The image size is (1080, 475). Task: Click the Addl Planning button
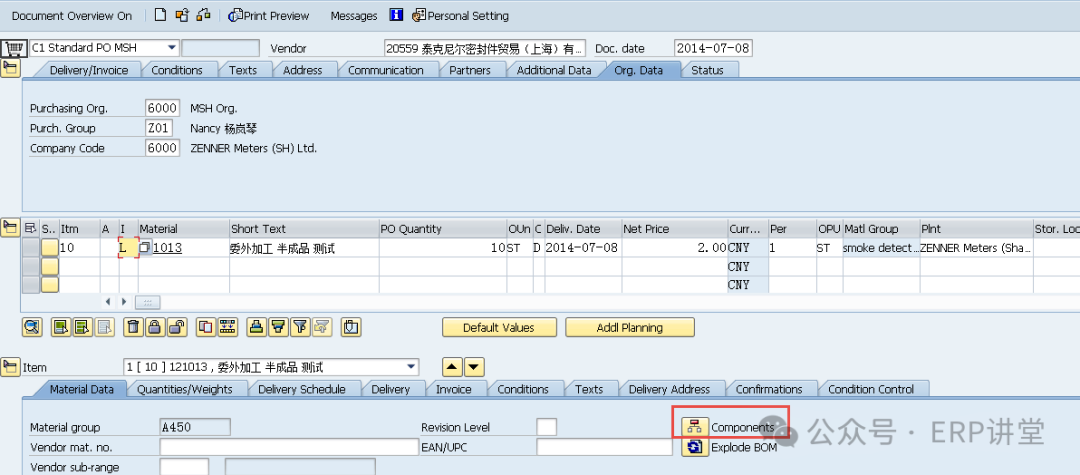coord(629,327)
